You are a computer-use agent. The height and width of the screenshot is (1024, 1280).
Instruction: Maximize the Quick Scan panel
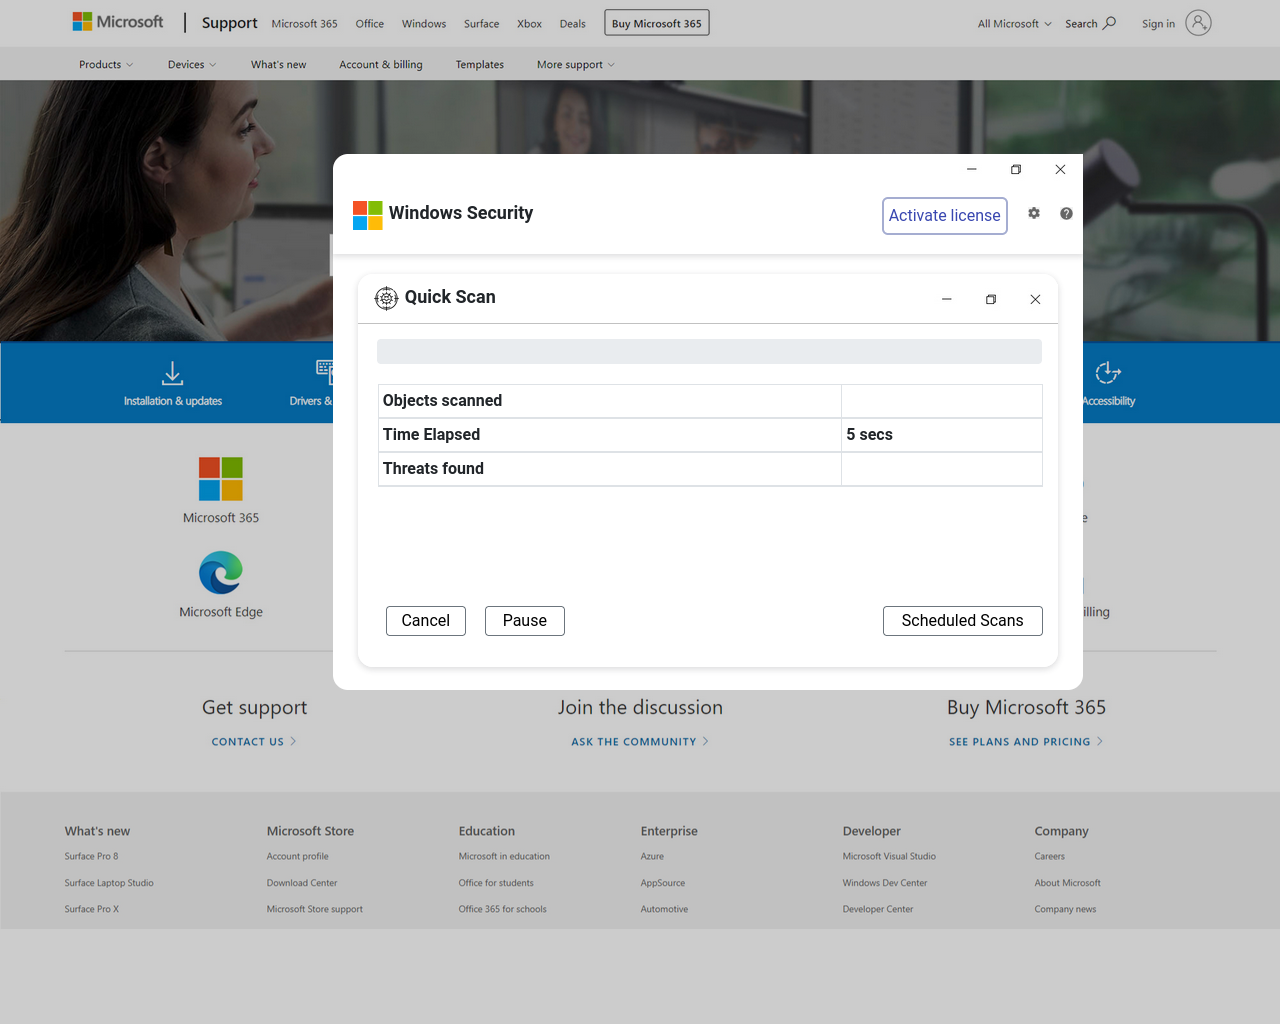click(991, 299)
